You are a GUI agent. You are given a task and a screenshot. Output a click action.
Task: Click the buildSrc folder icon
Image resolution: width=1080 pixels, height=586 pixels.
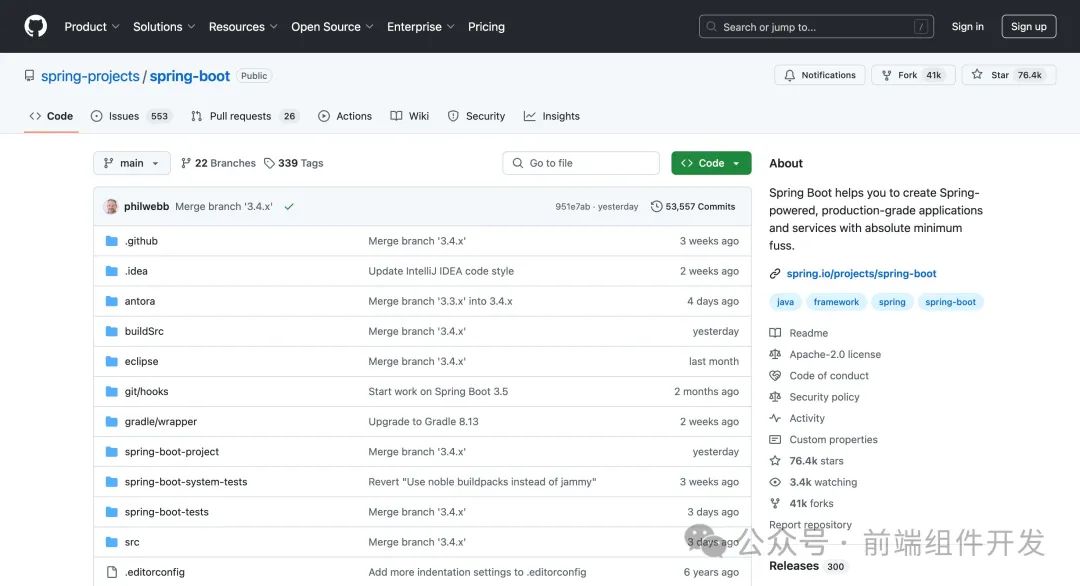[112, 331]
